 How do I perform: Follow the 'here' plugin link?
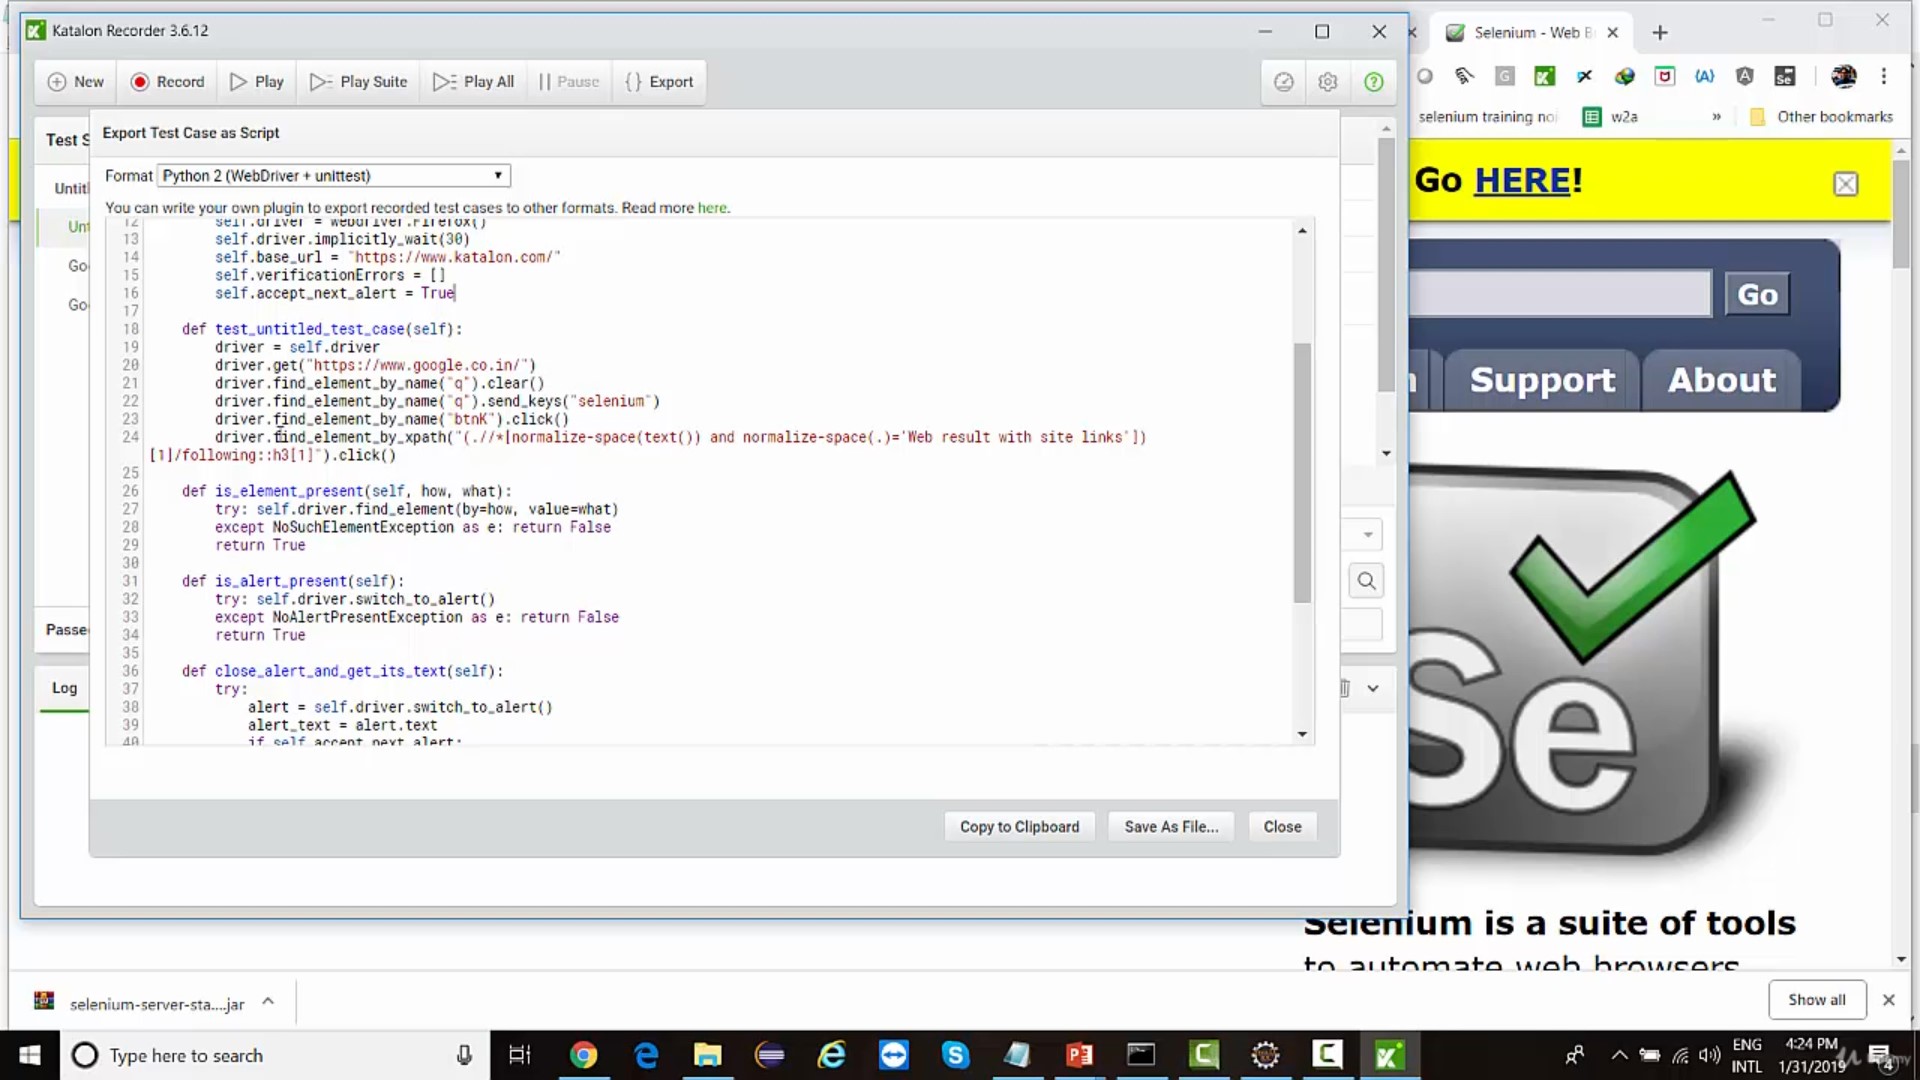click(712, 208)
